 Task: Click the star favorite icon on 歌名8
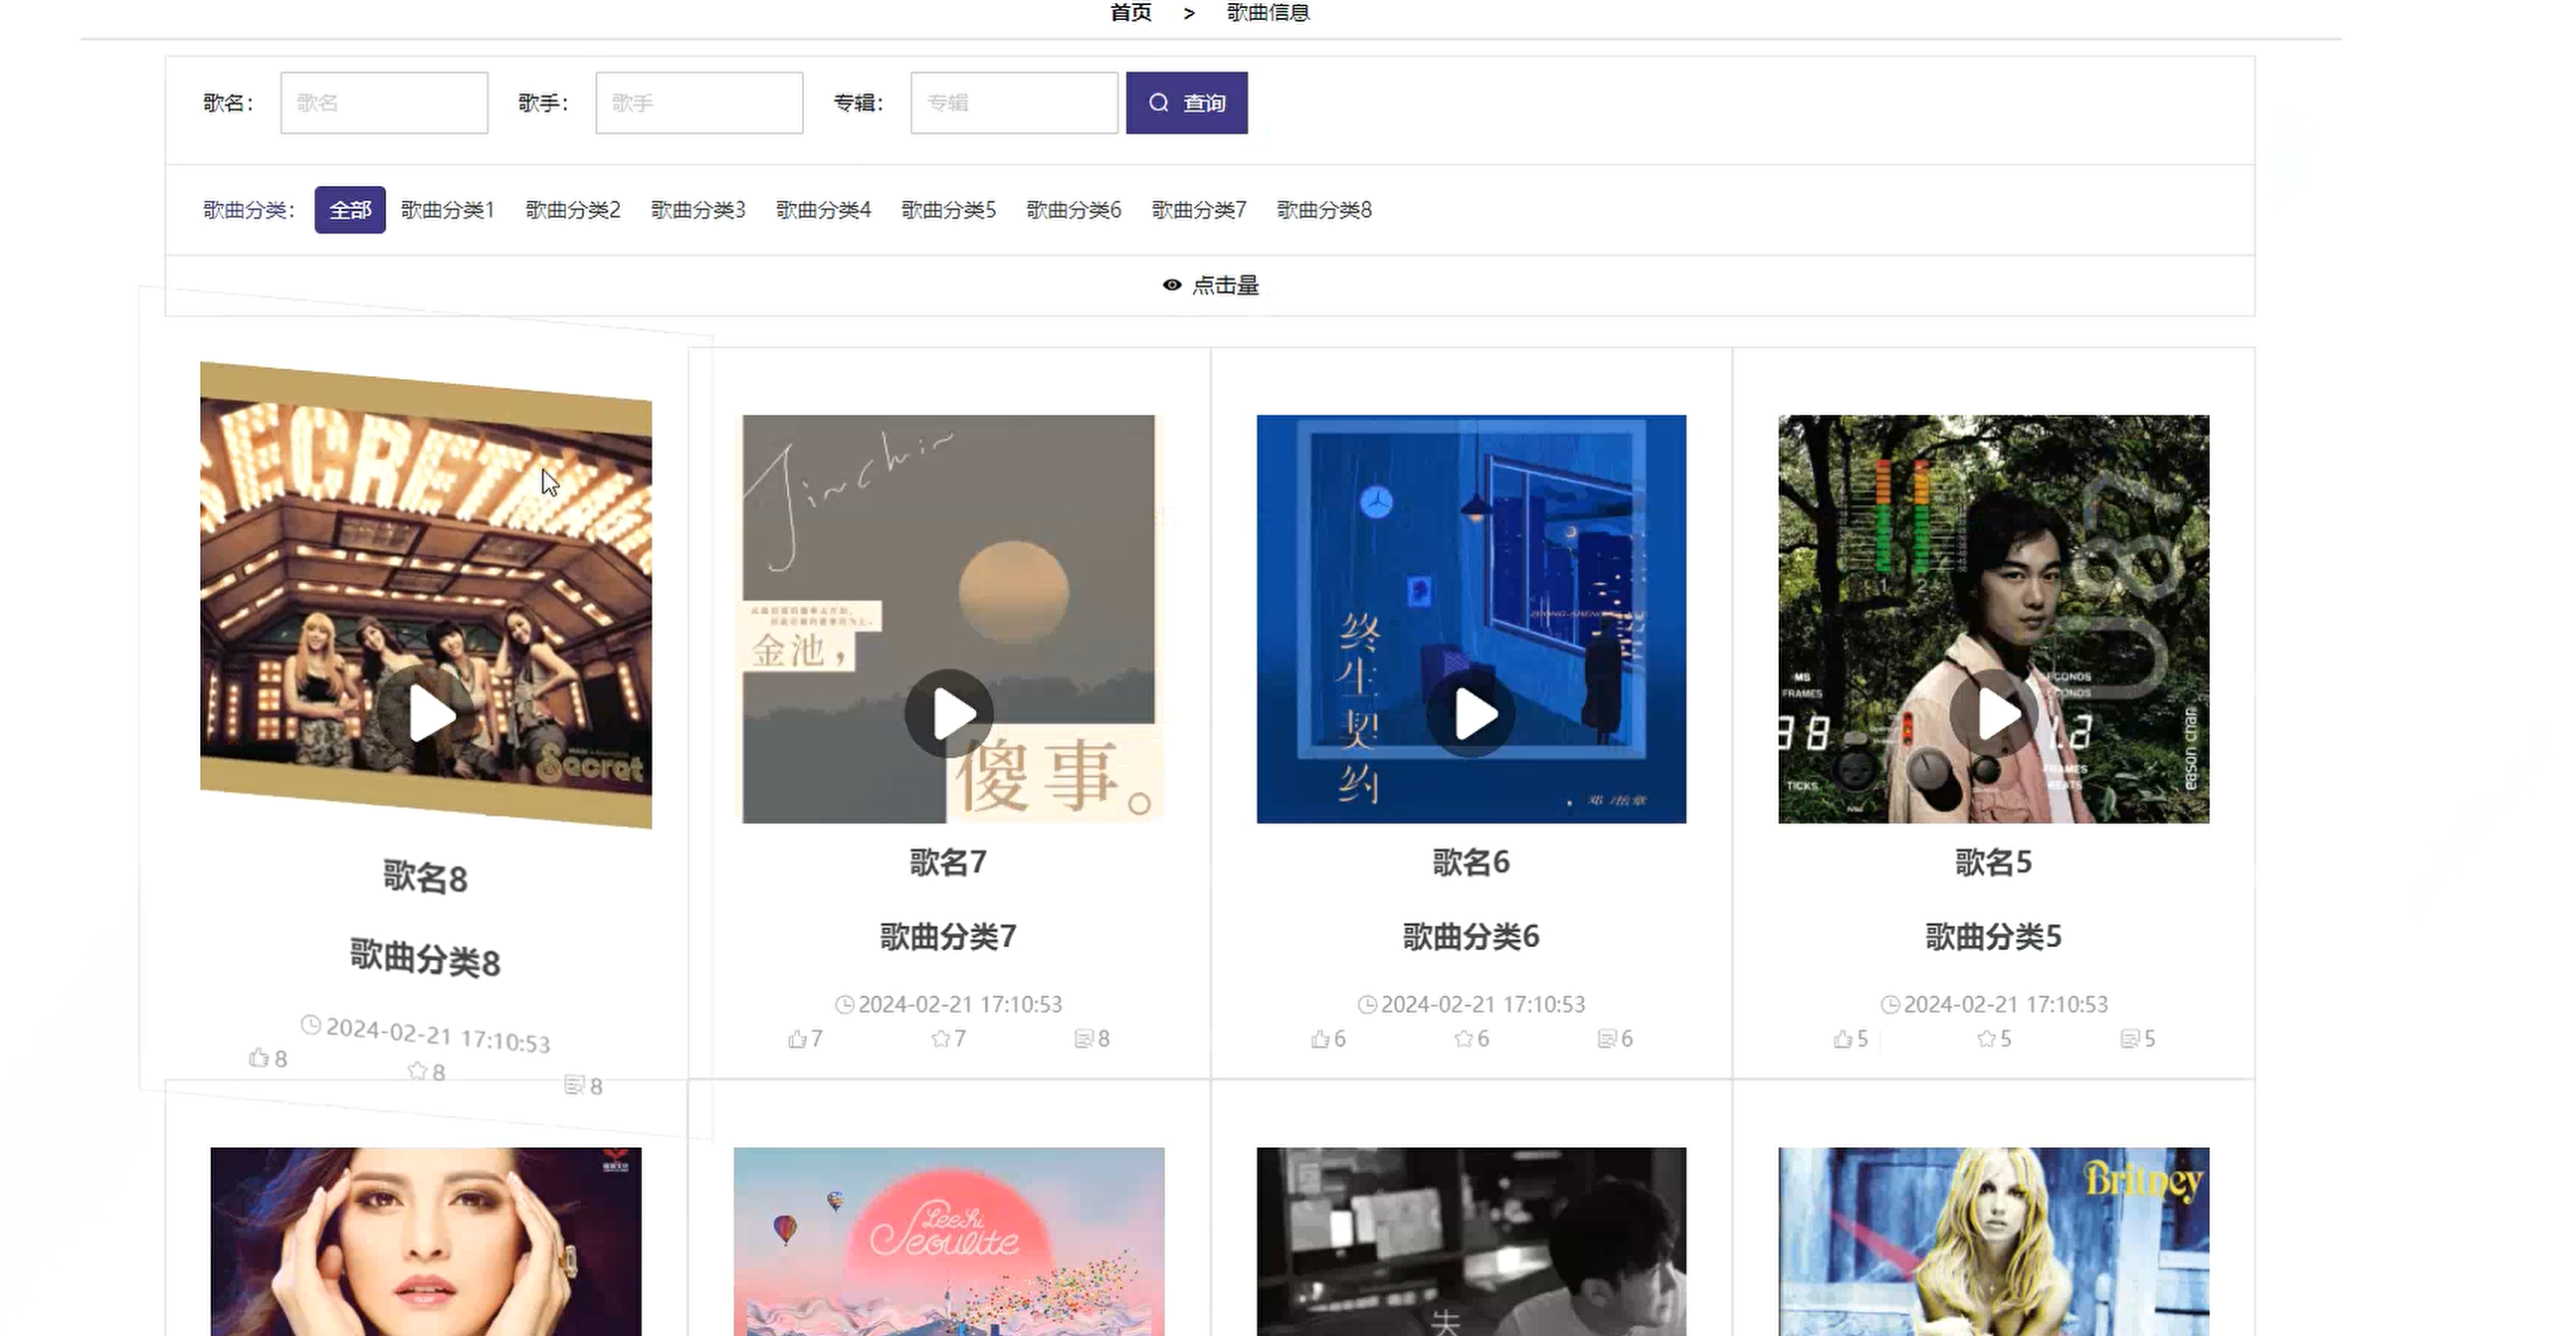click(x=417, y=1071)
